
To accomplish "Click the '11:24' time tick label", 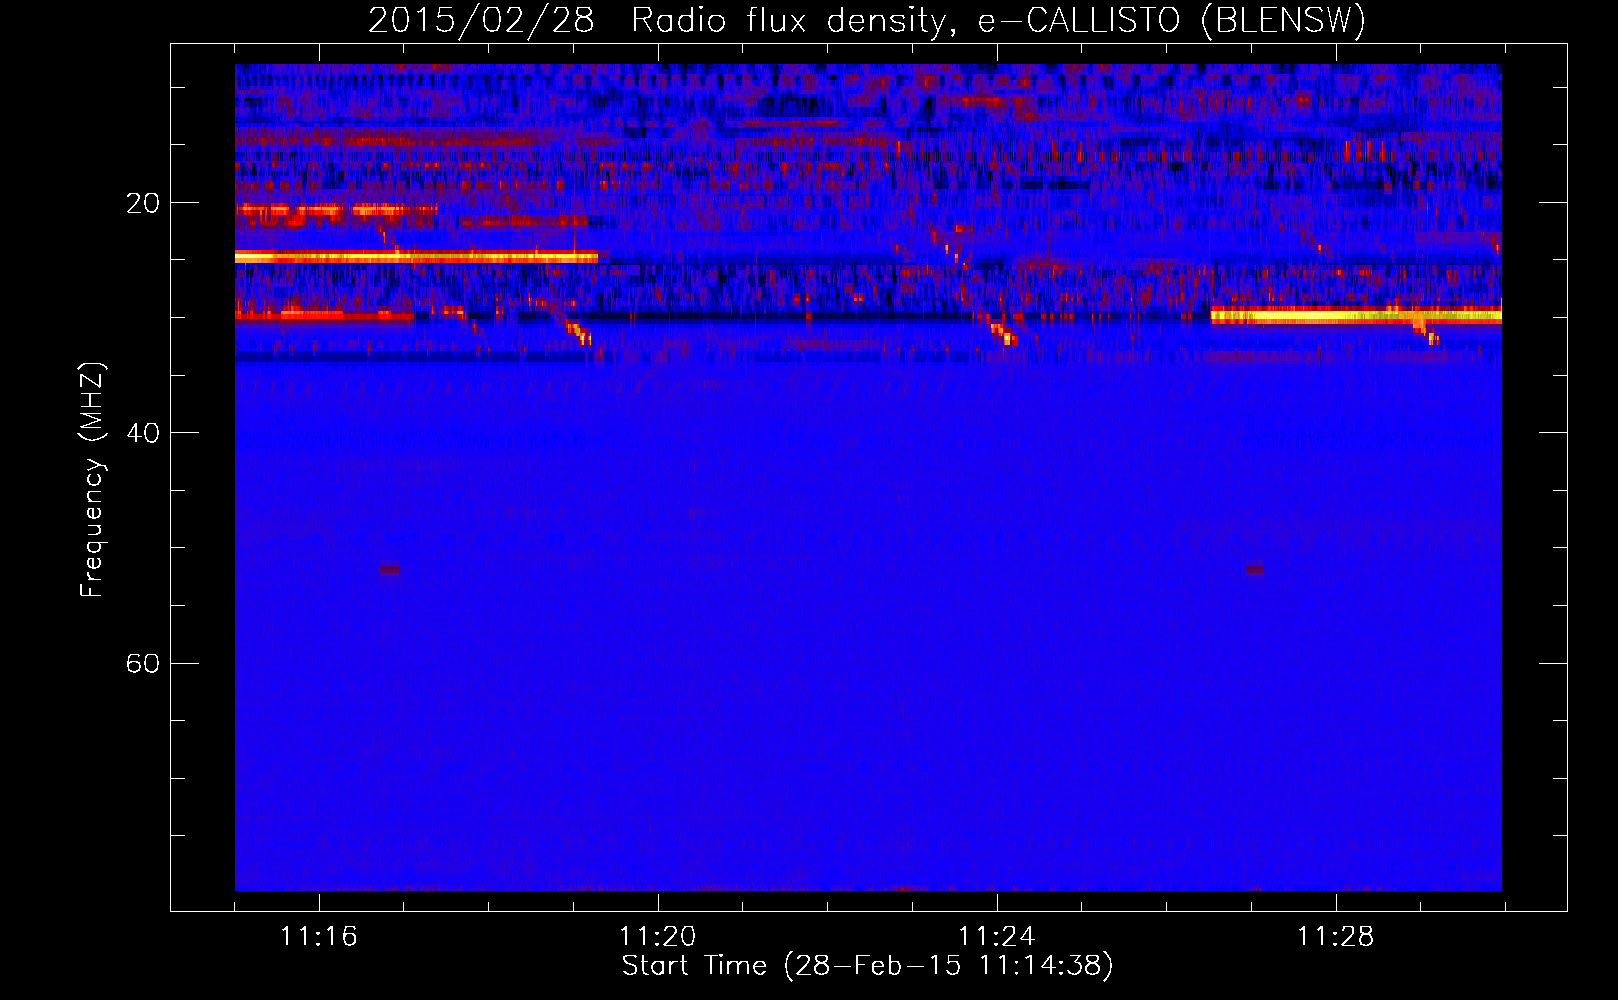I will point(996,937).
